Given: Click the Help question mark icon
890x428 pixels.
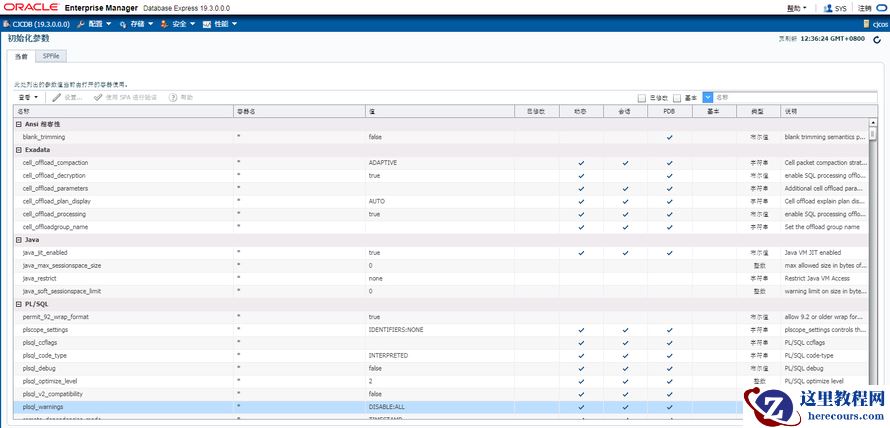Looking at the screenshot, I should (173, 97).
